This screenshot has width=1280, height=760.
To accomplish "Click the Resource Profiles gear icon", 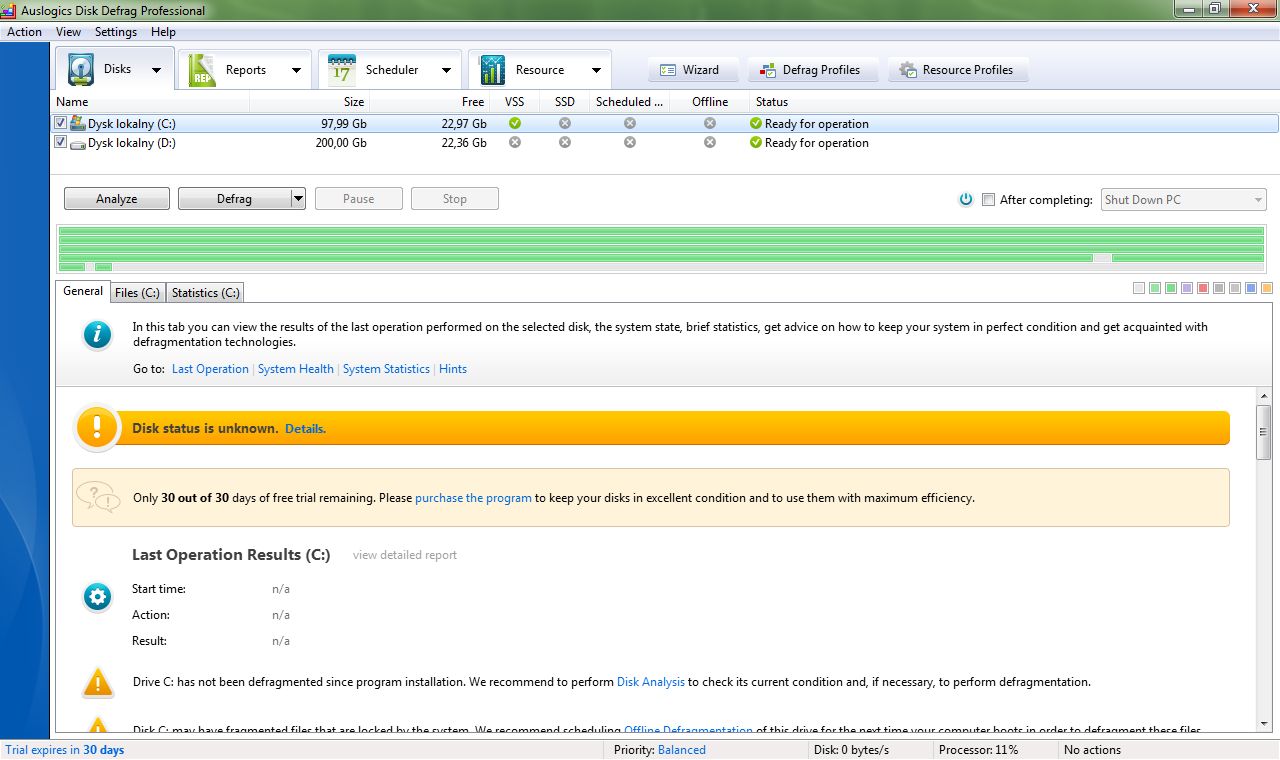I will point(908,70).
